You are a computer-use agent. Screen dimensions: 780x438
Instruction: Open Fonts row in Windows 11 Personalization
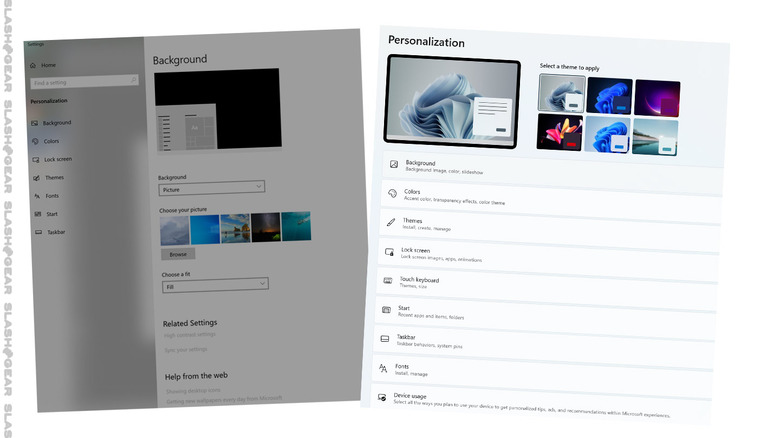click(x=542, y=377)
